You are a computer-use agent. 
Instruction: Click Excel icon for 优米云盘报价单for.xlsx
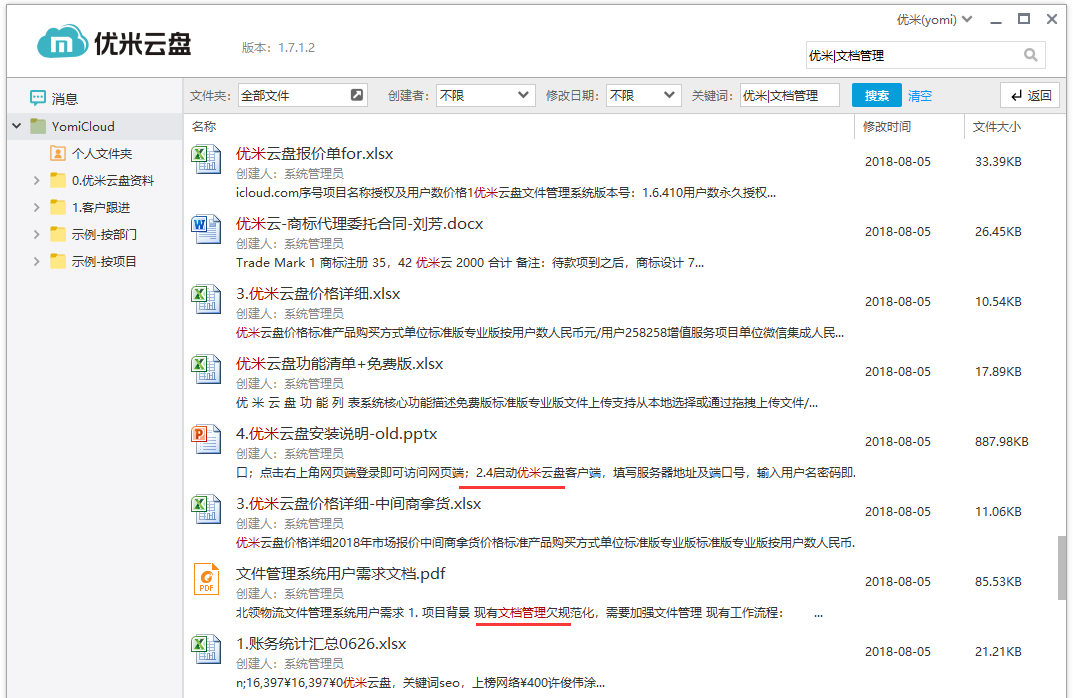[206, 159]
